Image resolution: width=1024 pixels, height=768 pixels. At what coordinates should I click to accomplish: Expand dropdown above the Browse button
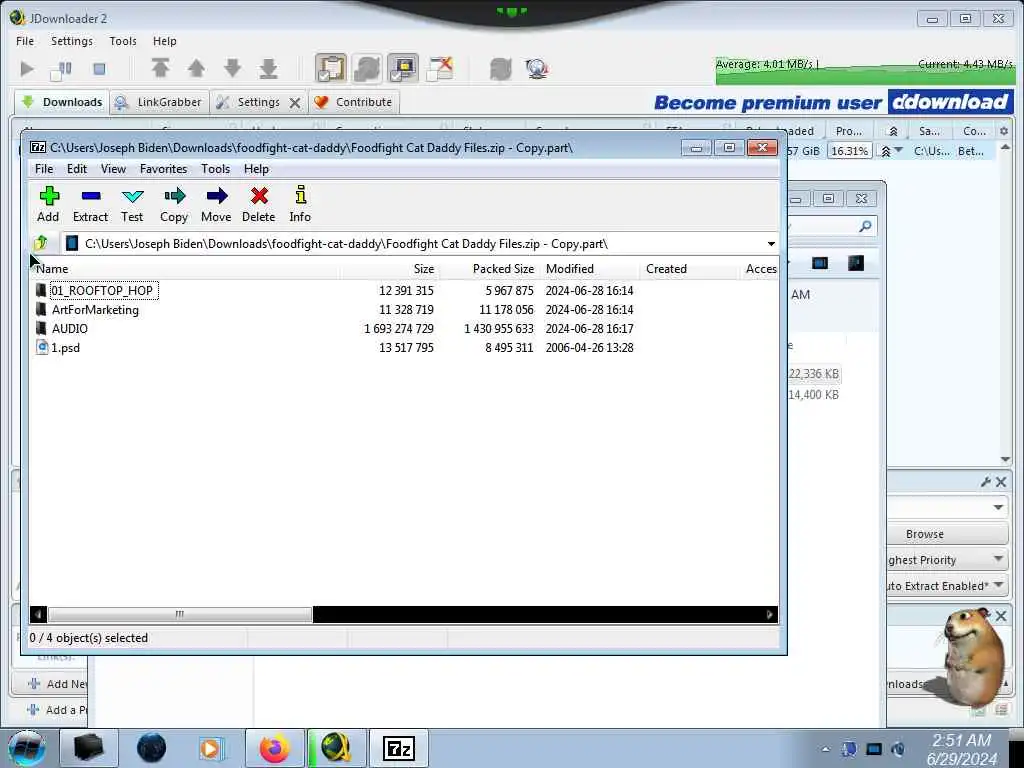point(998,507)
